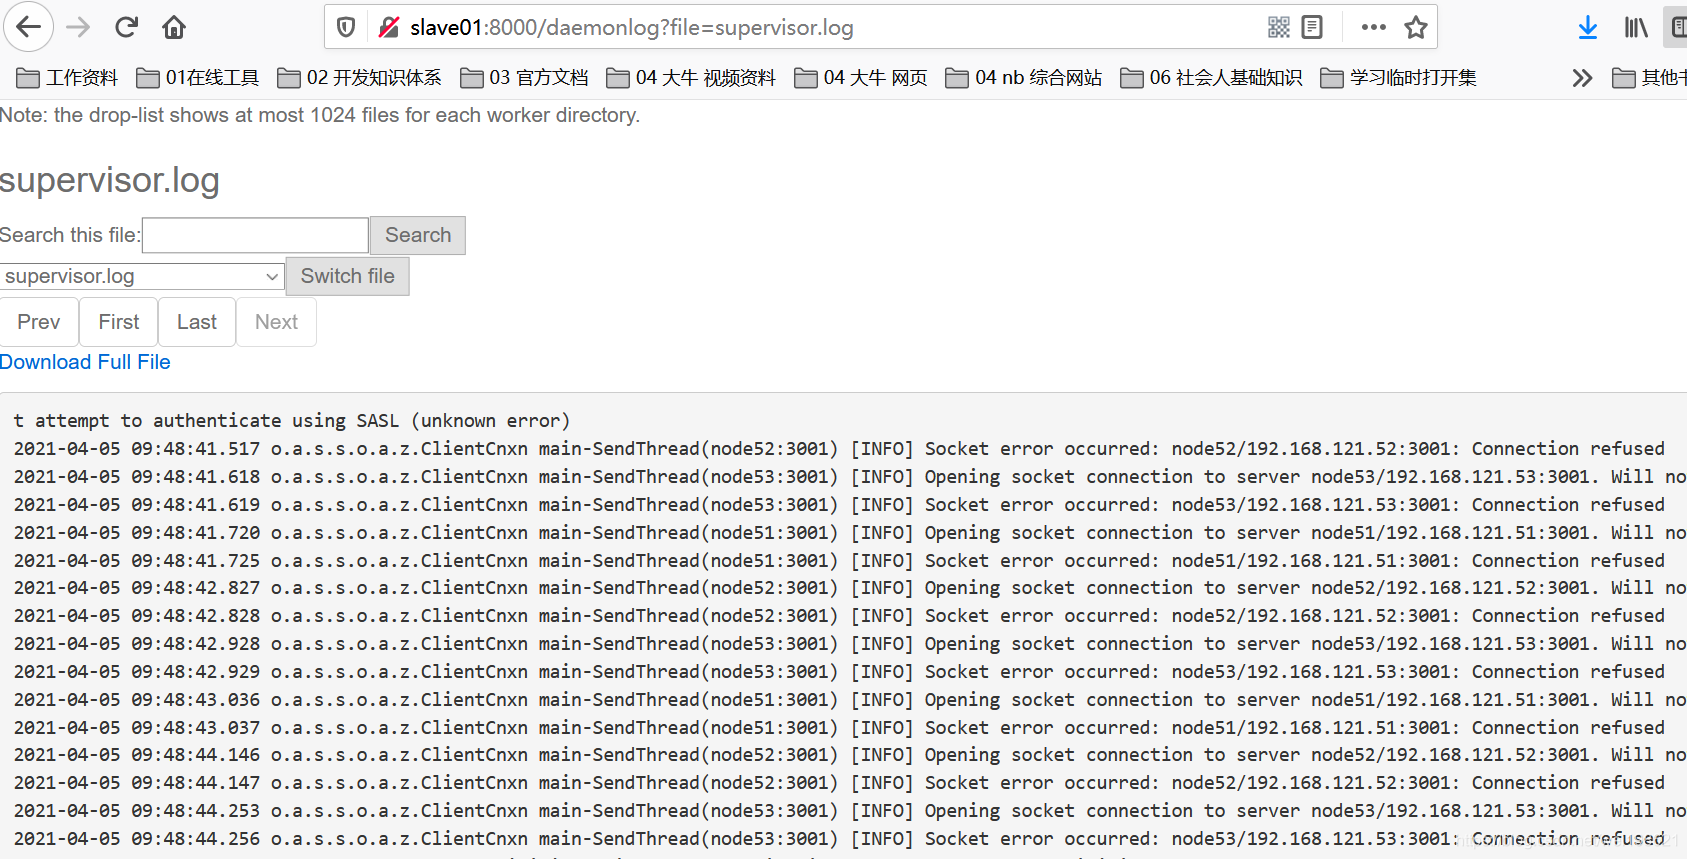
Task: Click the browser forward arrow
Action: tap(78, 27)
